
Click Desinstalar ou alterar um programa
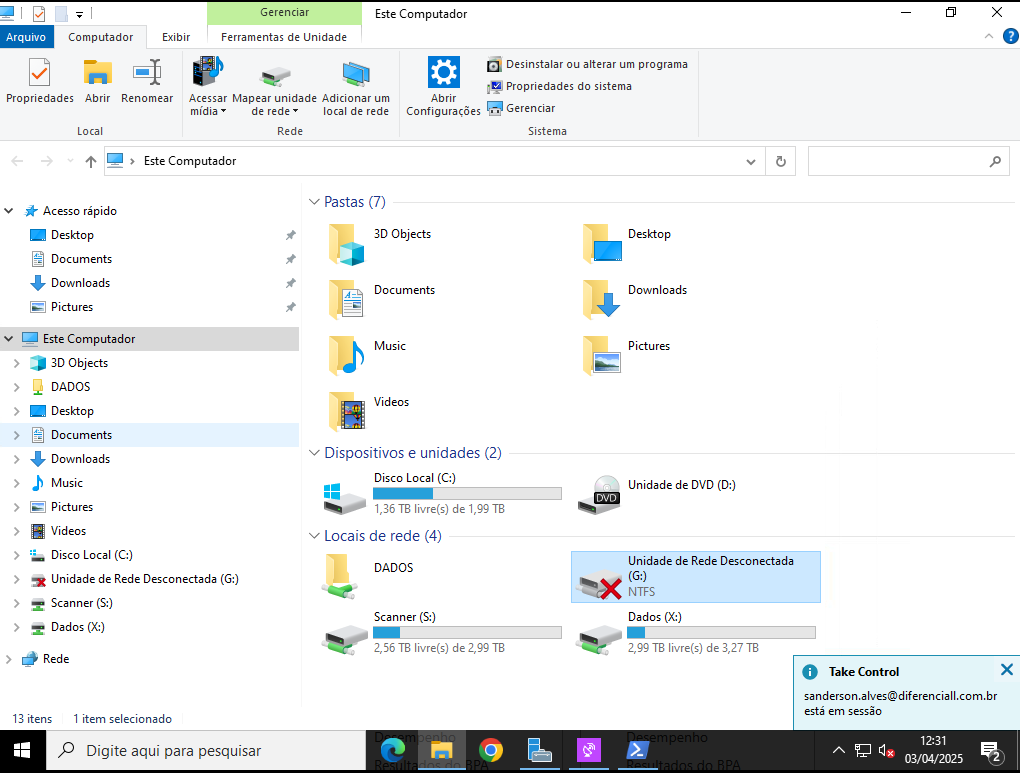pyautogui.click(x=587, y=64)
